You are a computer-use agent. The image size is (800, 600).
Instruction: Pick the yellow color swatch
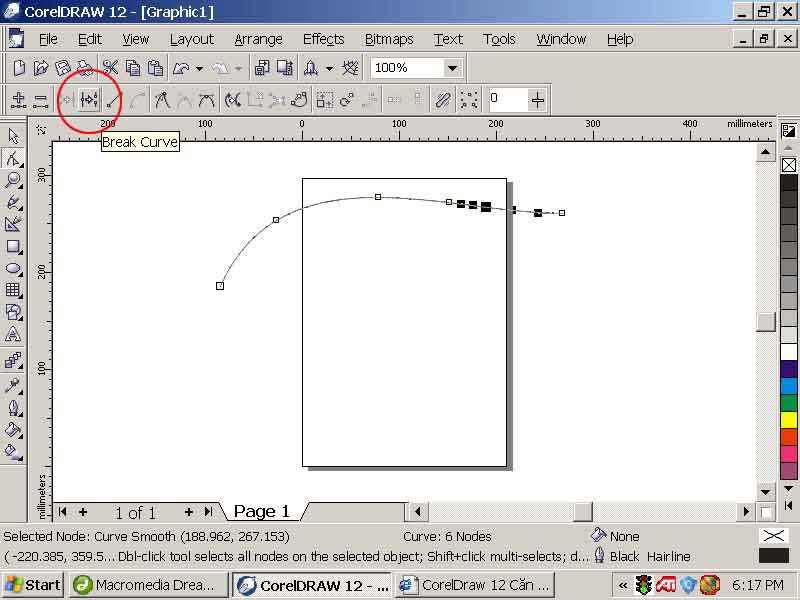pyautogui.click(x=789, y=419)
